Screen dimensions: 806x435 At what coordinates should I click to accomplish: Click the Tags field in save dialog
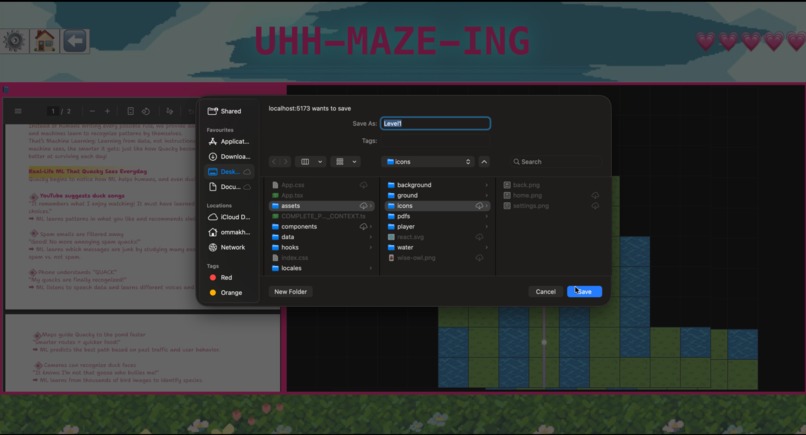[x=435, y=140]
